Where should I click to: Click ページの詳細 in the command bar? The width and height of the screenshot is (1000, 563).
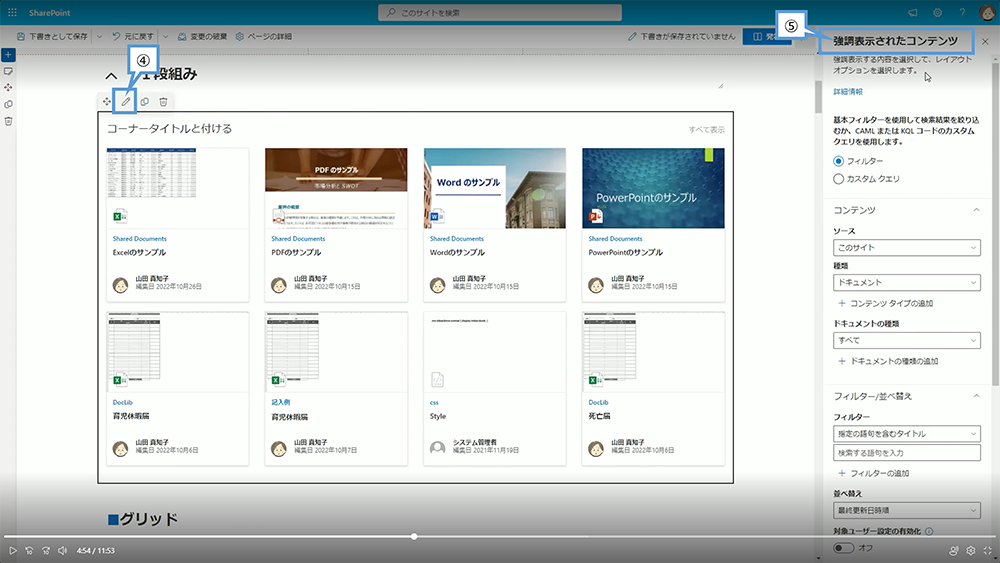[x=263, y=36]
